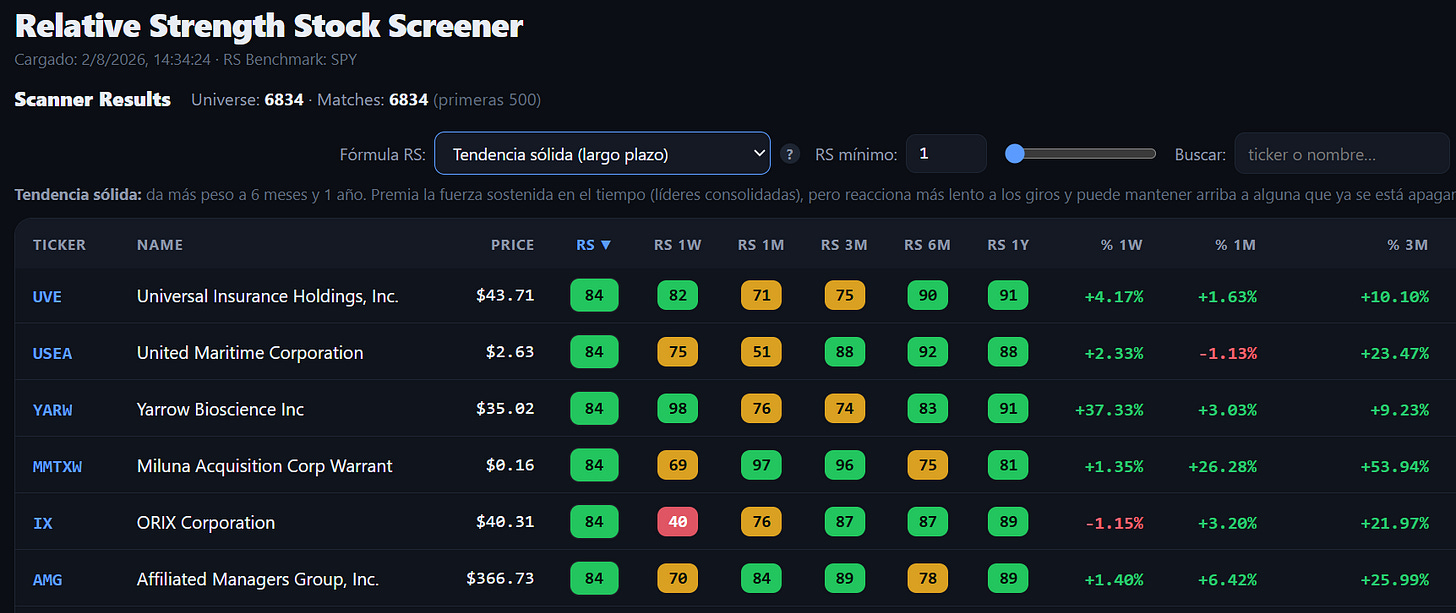Sort table by PRICE column
The height and width of the screenshot is (613, 1456).
[513, 245]
